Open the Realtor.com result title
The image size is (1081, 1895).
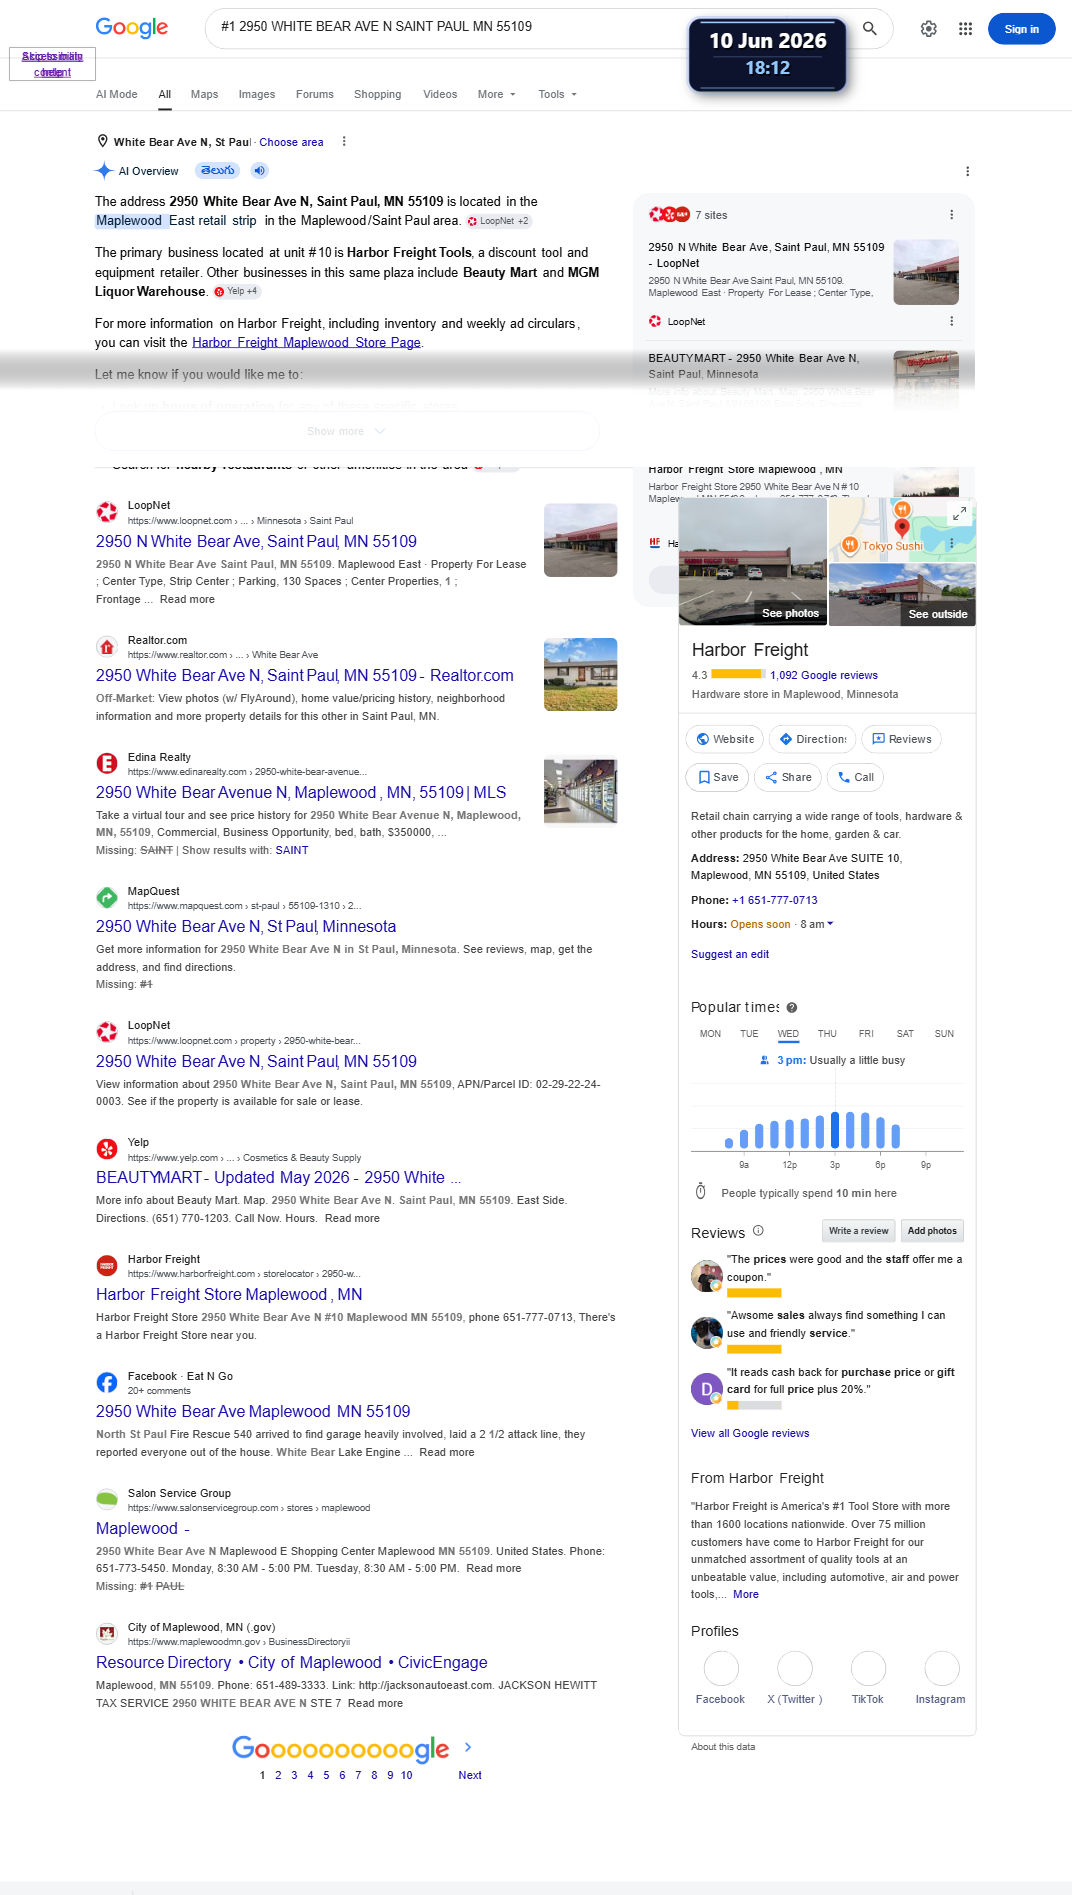305,675
